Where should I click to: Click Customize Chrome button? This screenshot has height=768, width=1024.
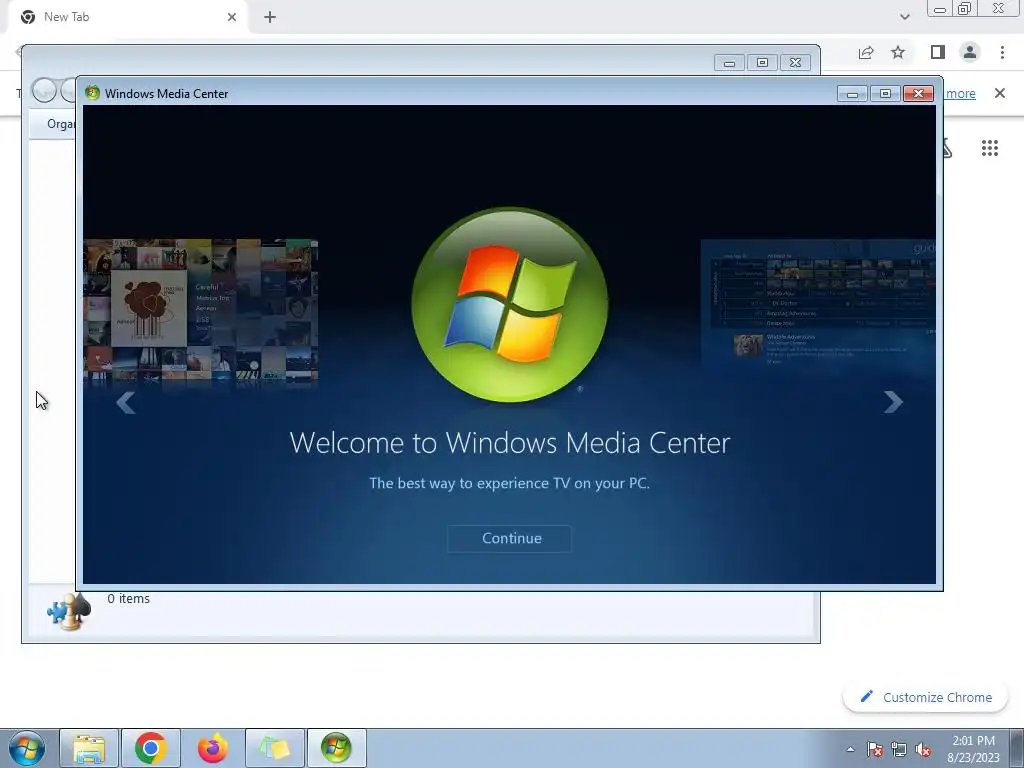pos(925,697)
